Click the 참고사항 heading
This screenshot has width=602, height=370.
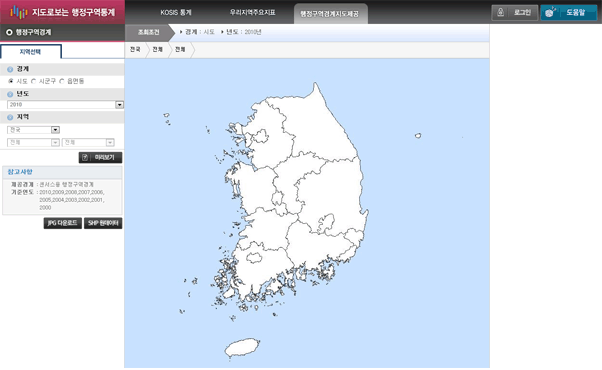pyautogui.click(x=20, y=172)
